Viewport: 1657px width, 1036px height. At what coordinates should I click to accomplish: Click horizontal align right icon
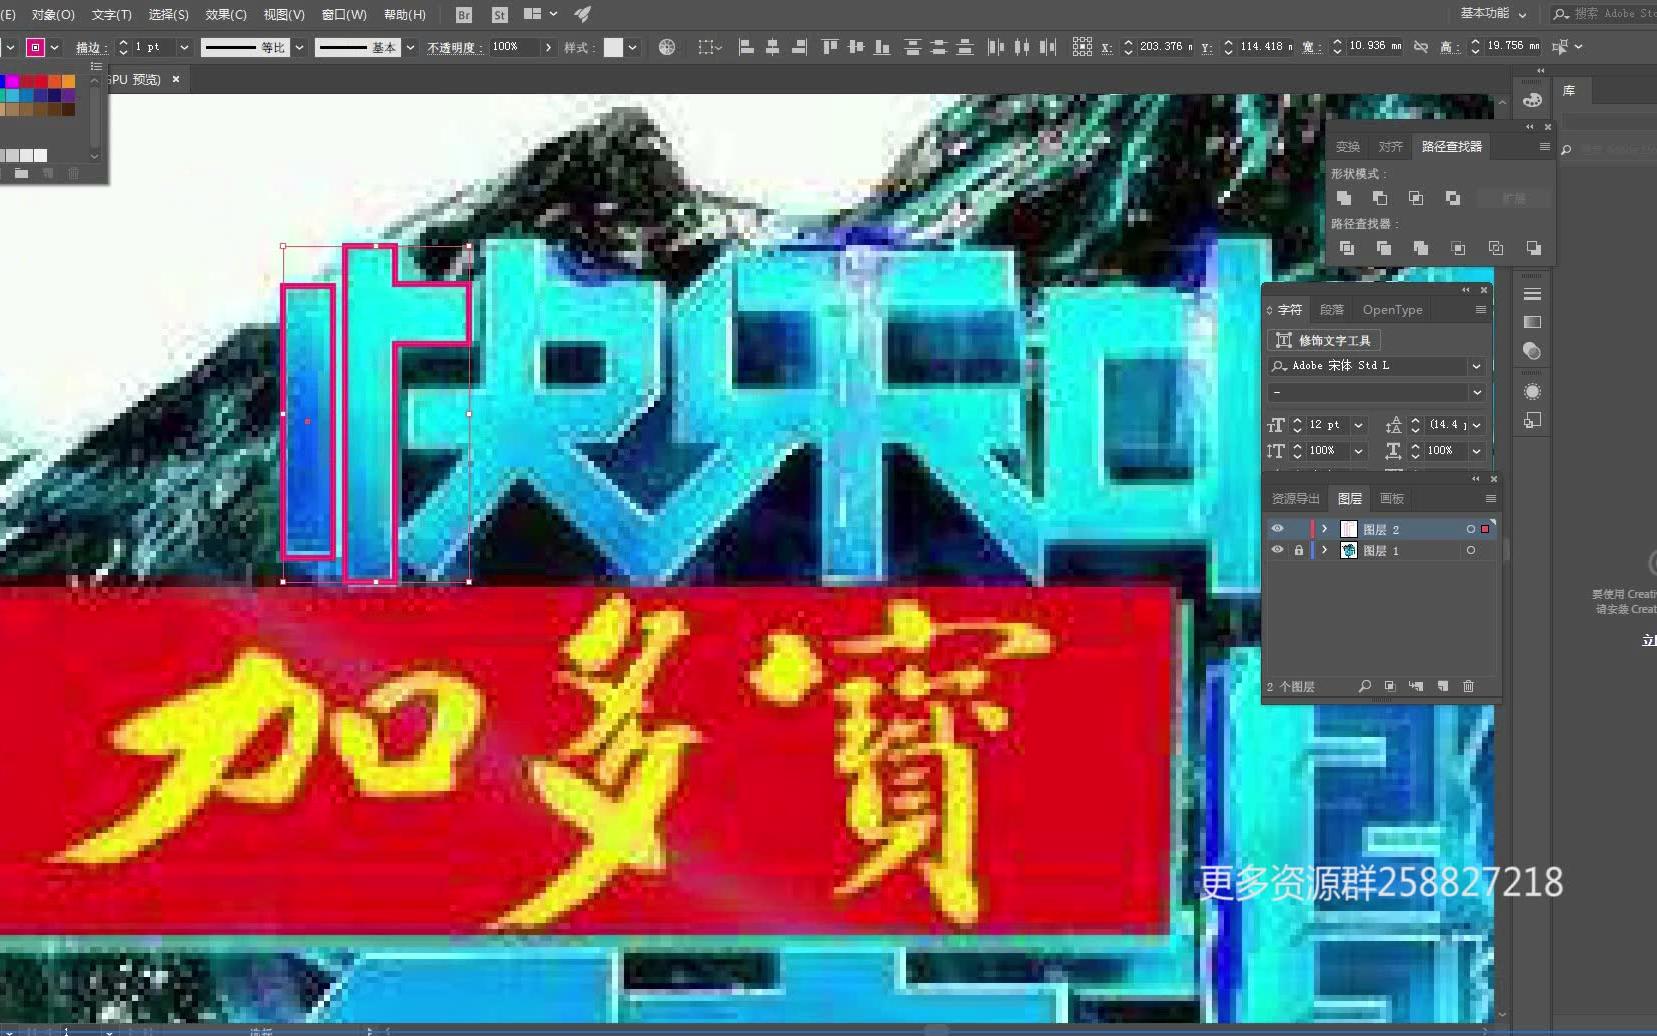pos(799,47)
